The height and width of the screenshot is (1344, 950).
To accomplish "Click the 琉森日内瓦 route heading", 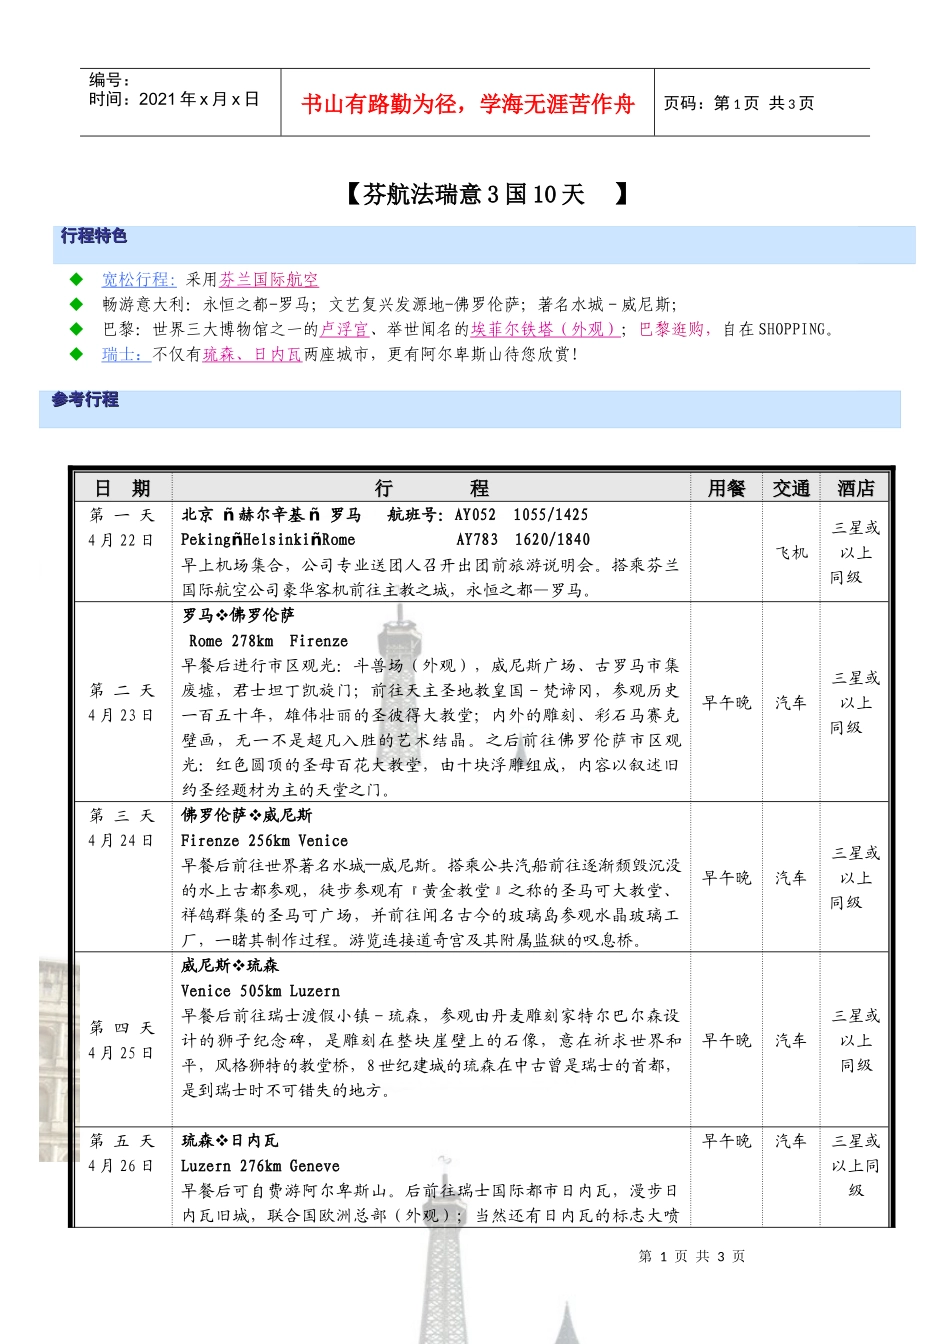I will tap(230, 1140).
